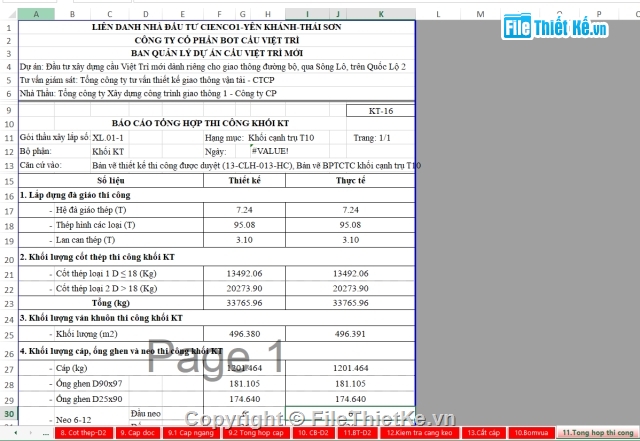Select the 'Cáp (kg)' label cell

pos(71,368)
